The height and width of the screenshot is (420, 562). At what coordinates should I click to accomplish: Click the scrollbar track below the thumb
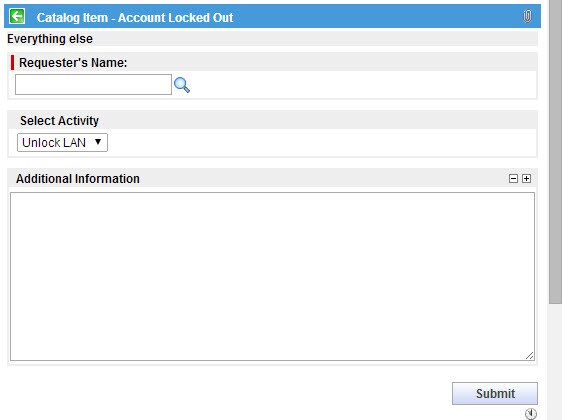555,362
